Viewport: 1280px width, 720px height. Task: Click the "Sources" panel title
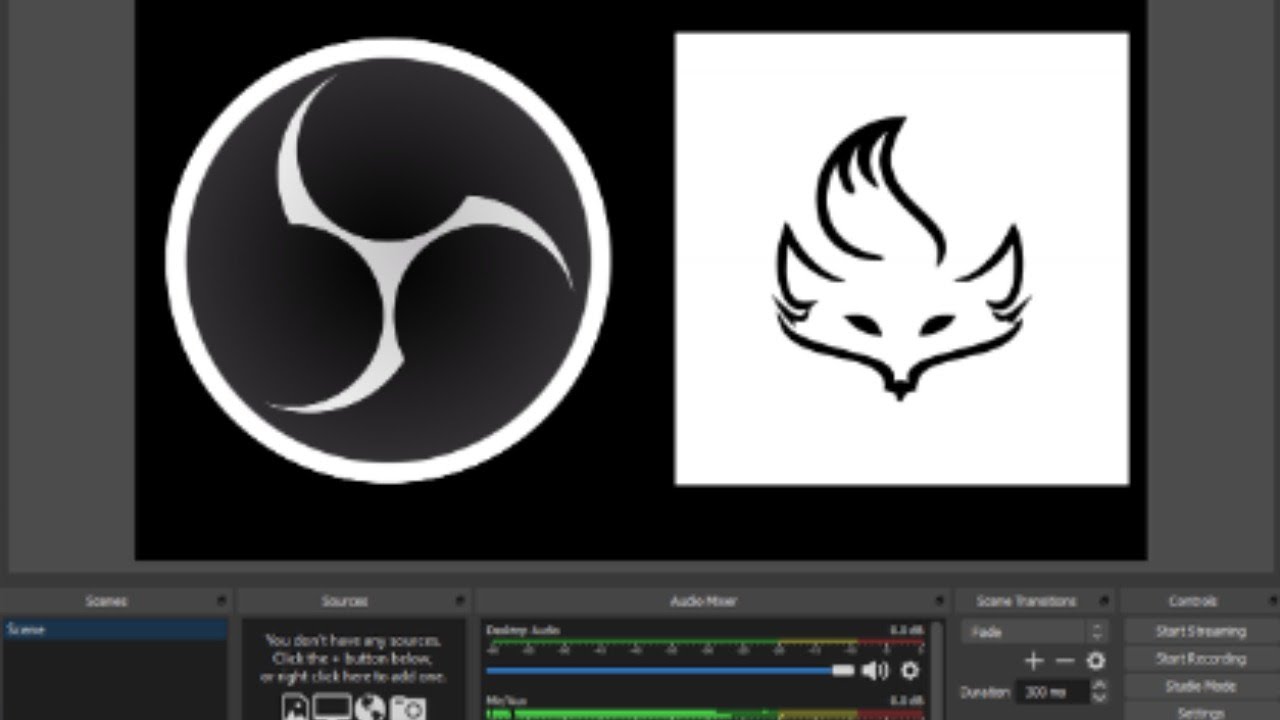344,601
